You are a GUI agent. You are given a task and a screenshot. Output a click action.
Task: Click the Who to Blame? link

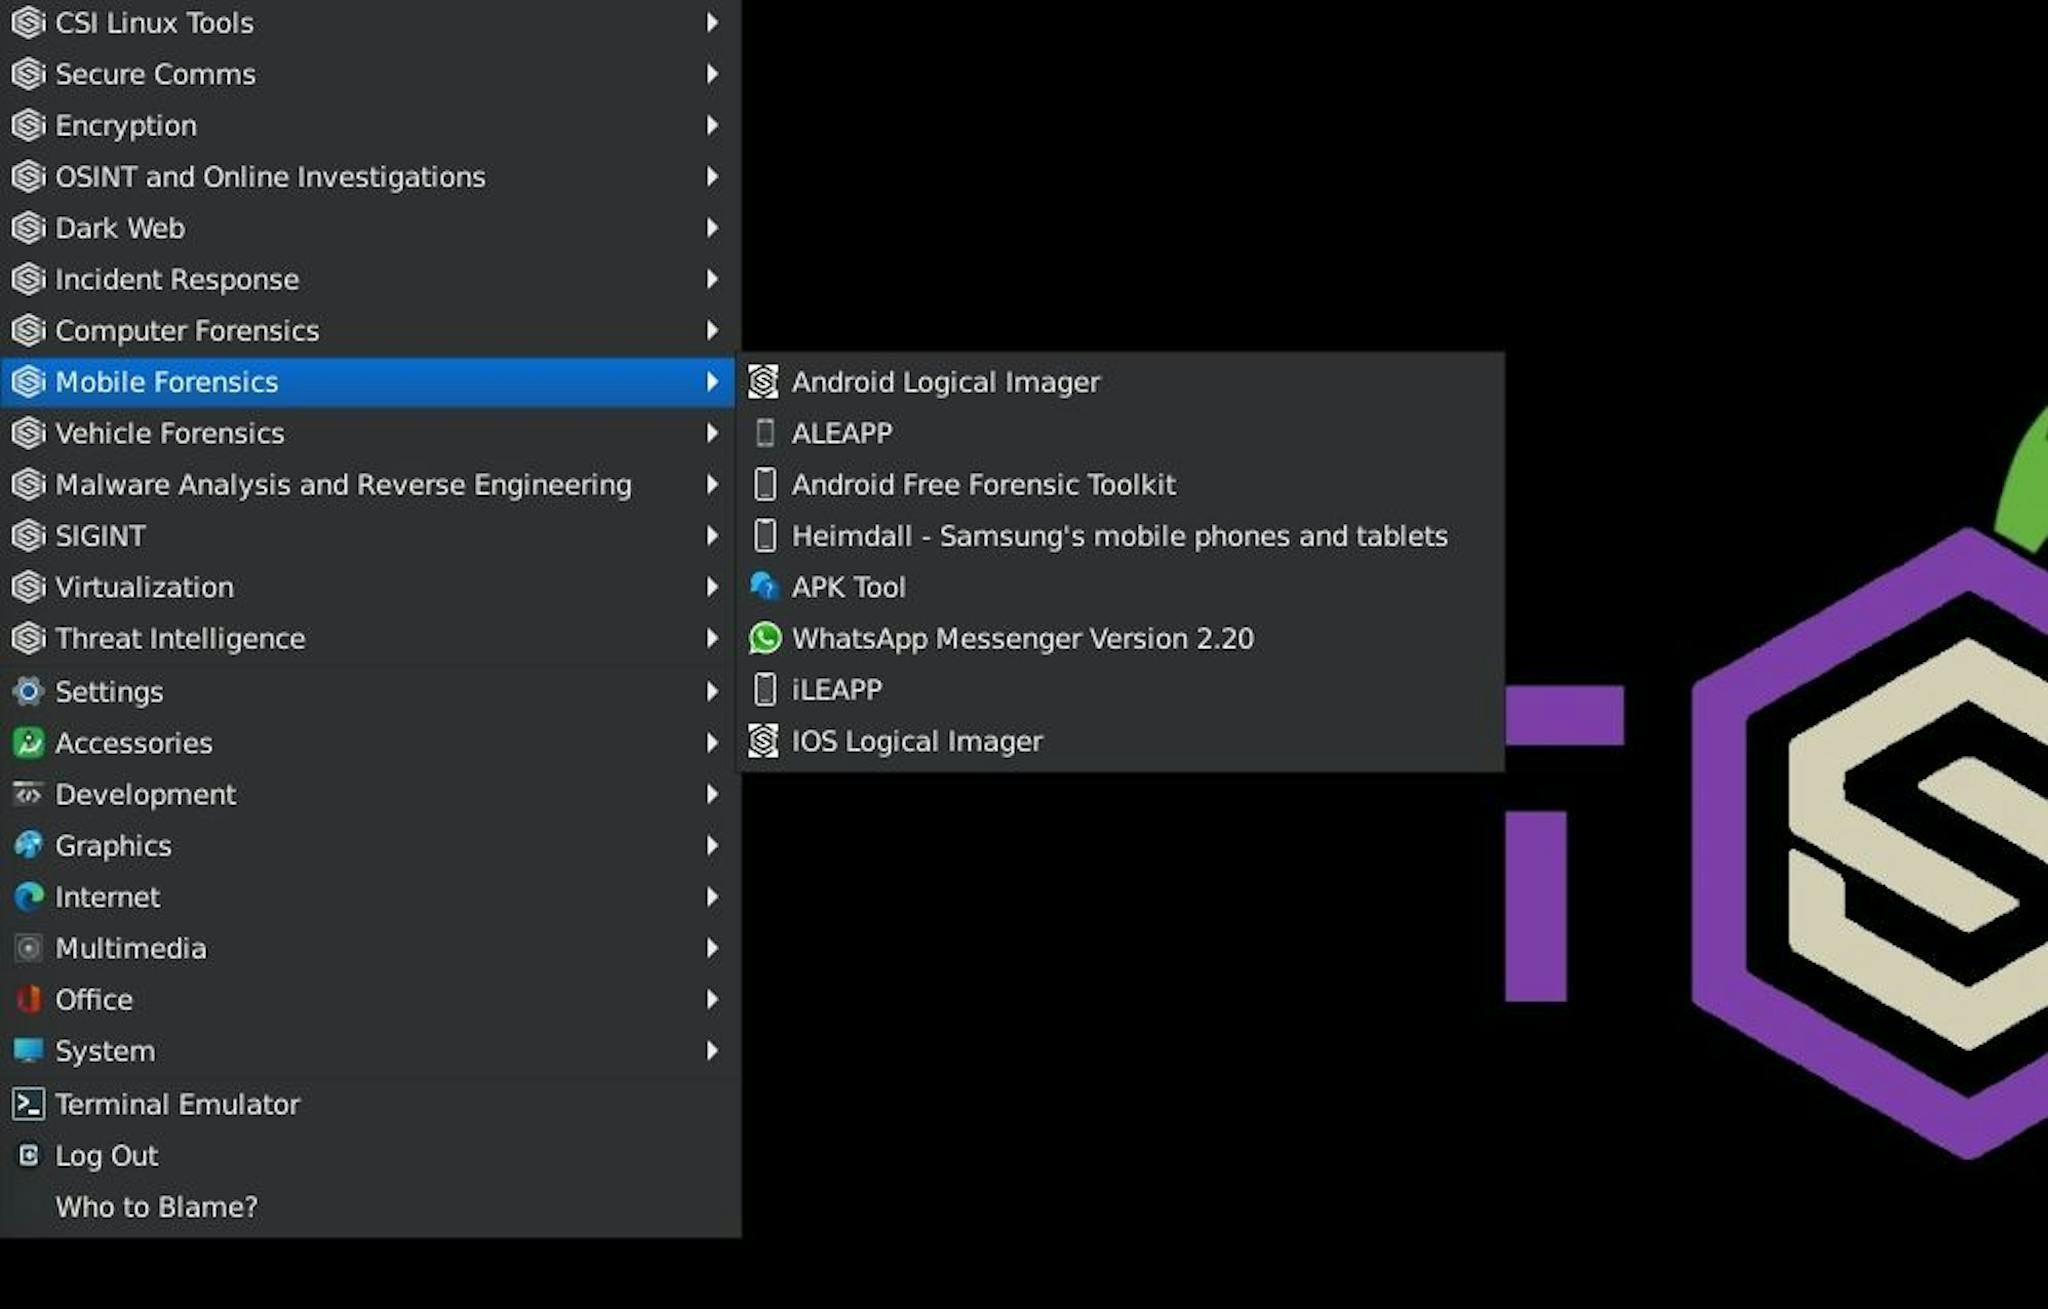(x=157, y=1206)
